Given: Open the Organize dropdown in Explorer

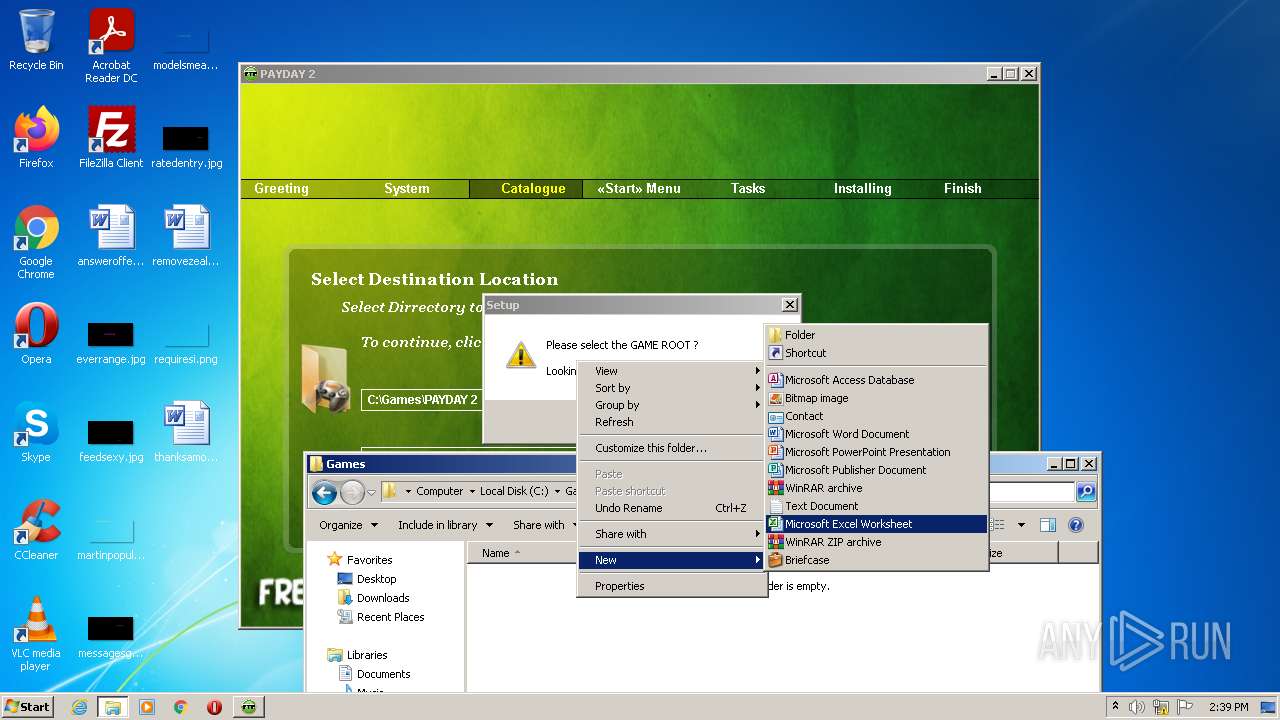Looking at the screenshot, I should click(x=348, y=525).
